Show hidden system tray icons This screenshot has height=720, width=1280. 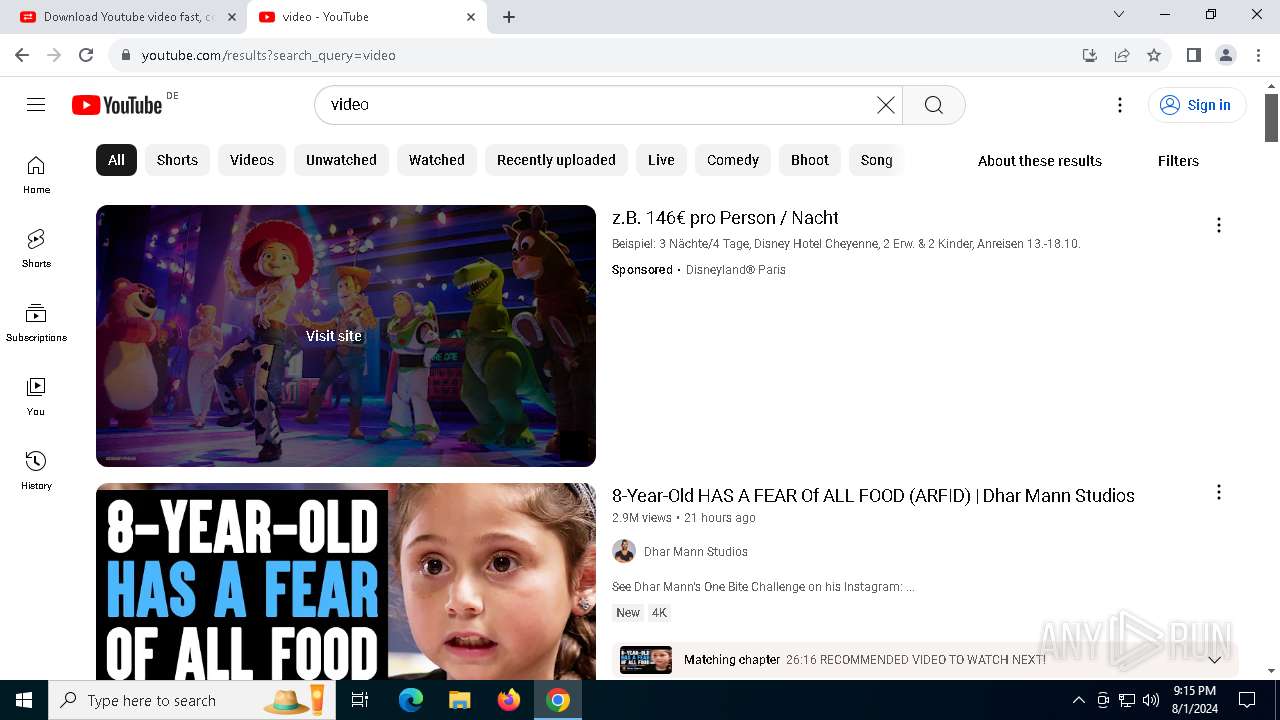point(1078,700)
